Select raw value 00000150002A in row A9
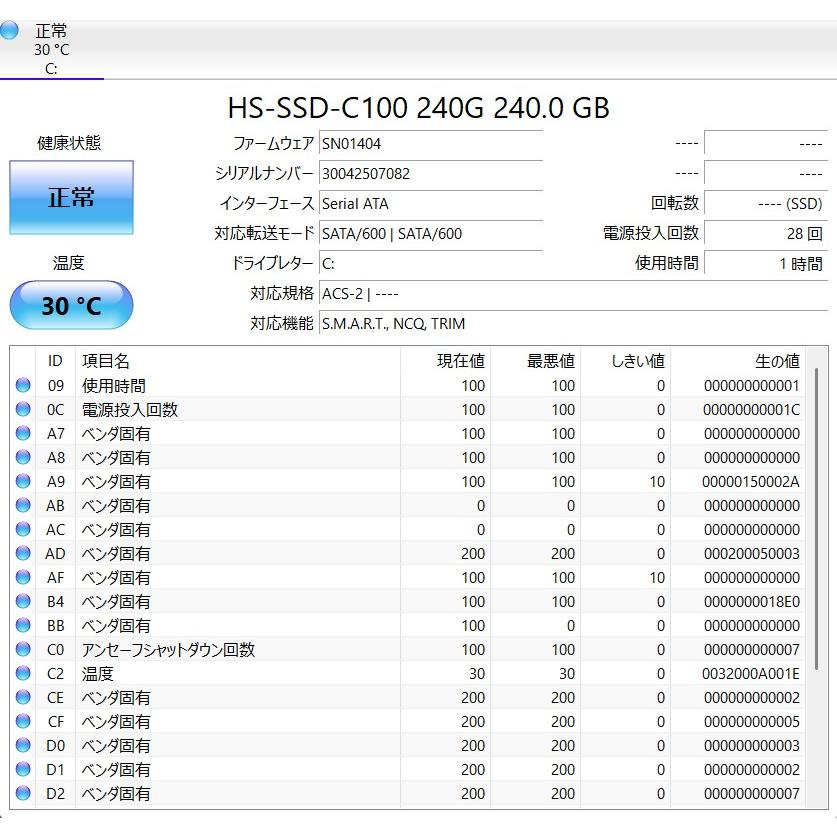This screenshot has height=837, width=837. (x=751, y=482)
